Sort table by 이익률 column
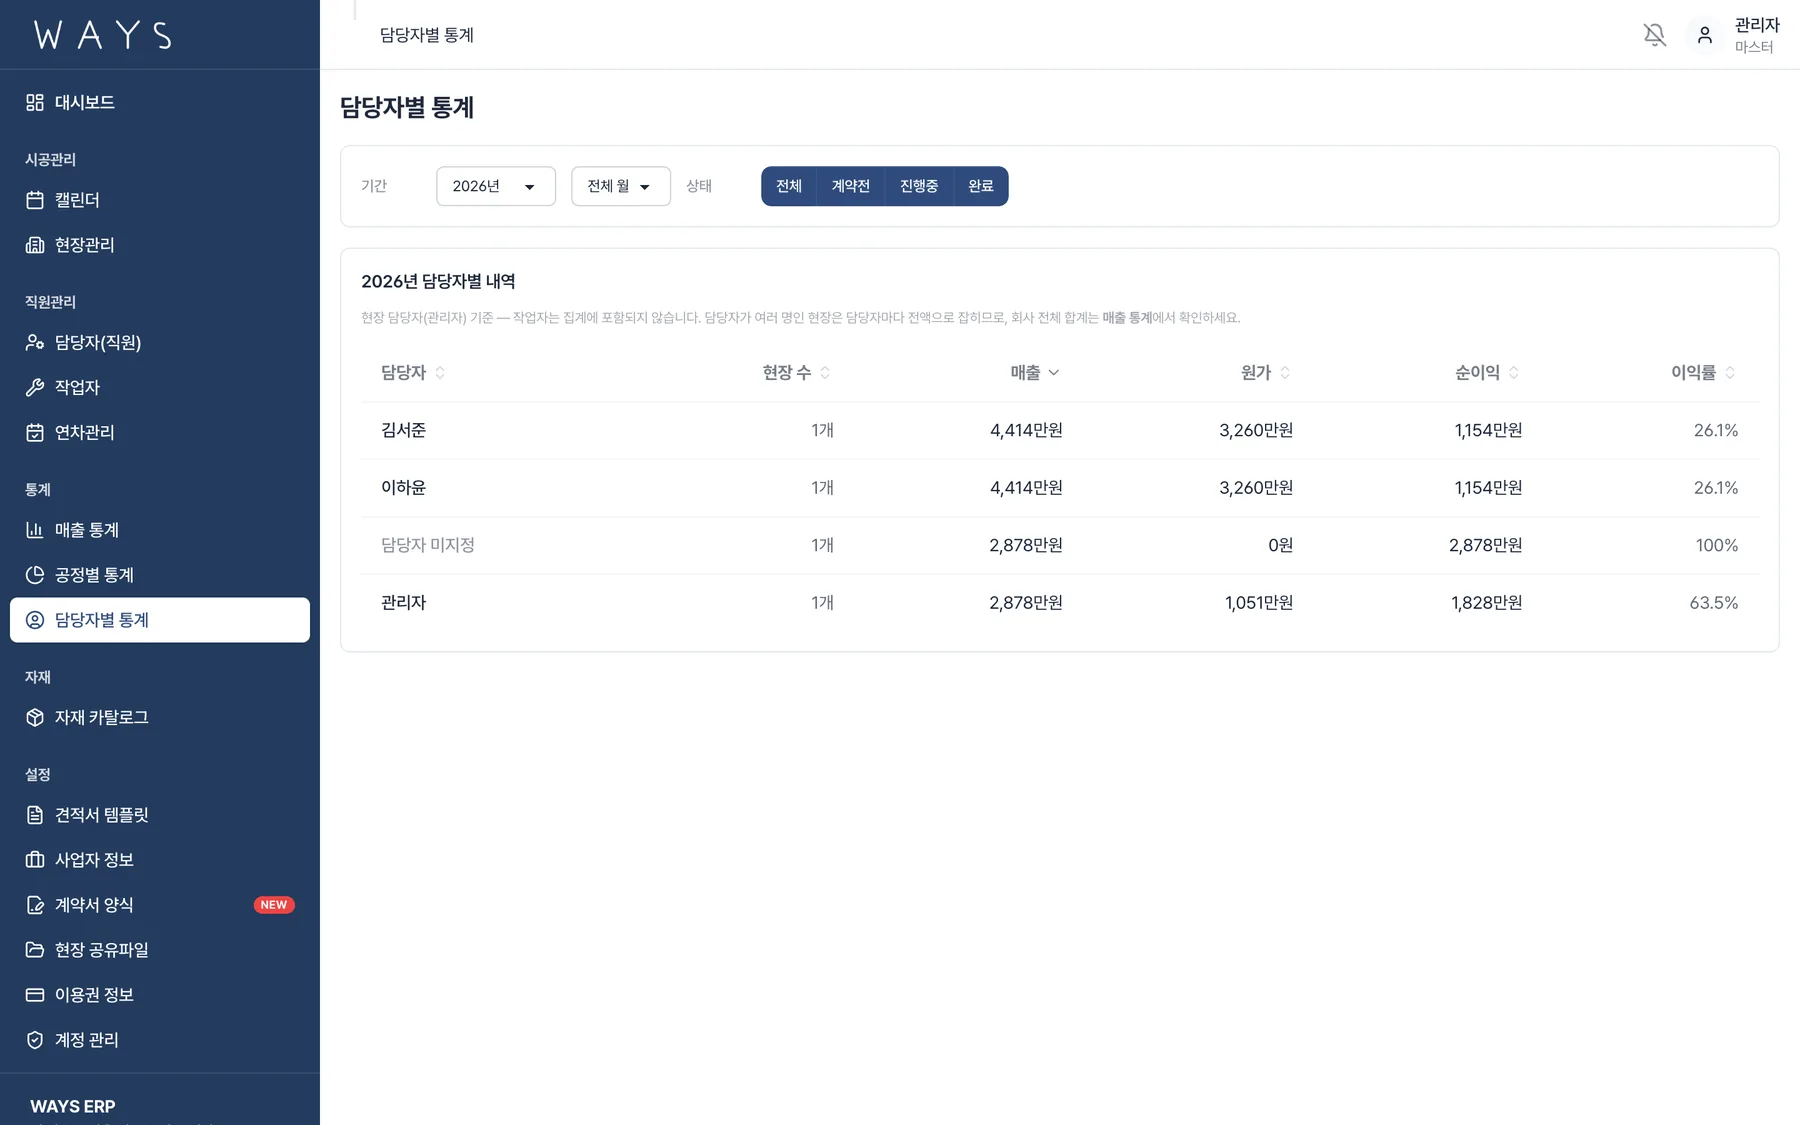This screenshot has height=1125, width=1800. click(1703, 372)
